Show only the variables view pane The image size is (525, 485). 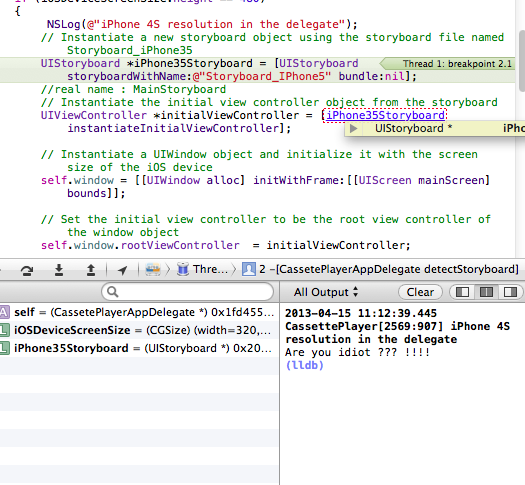click(462, 292)
